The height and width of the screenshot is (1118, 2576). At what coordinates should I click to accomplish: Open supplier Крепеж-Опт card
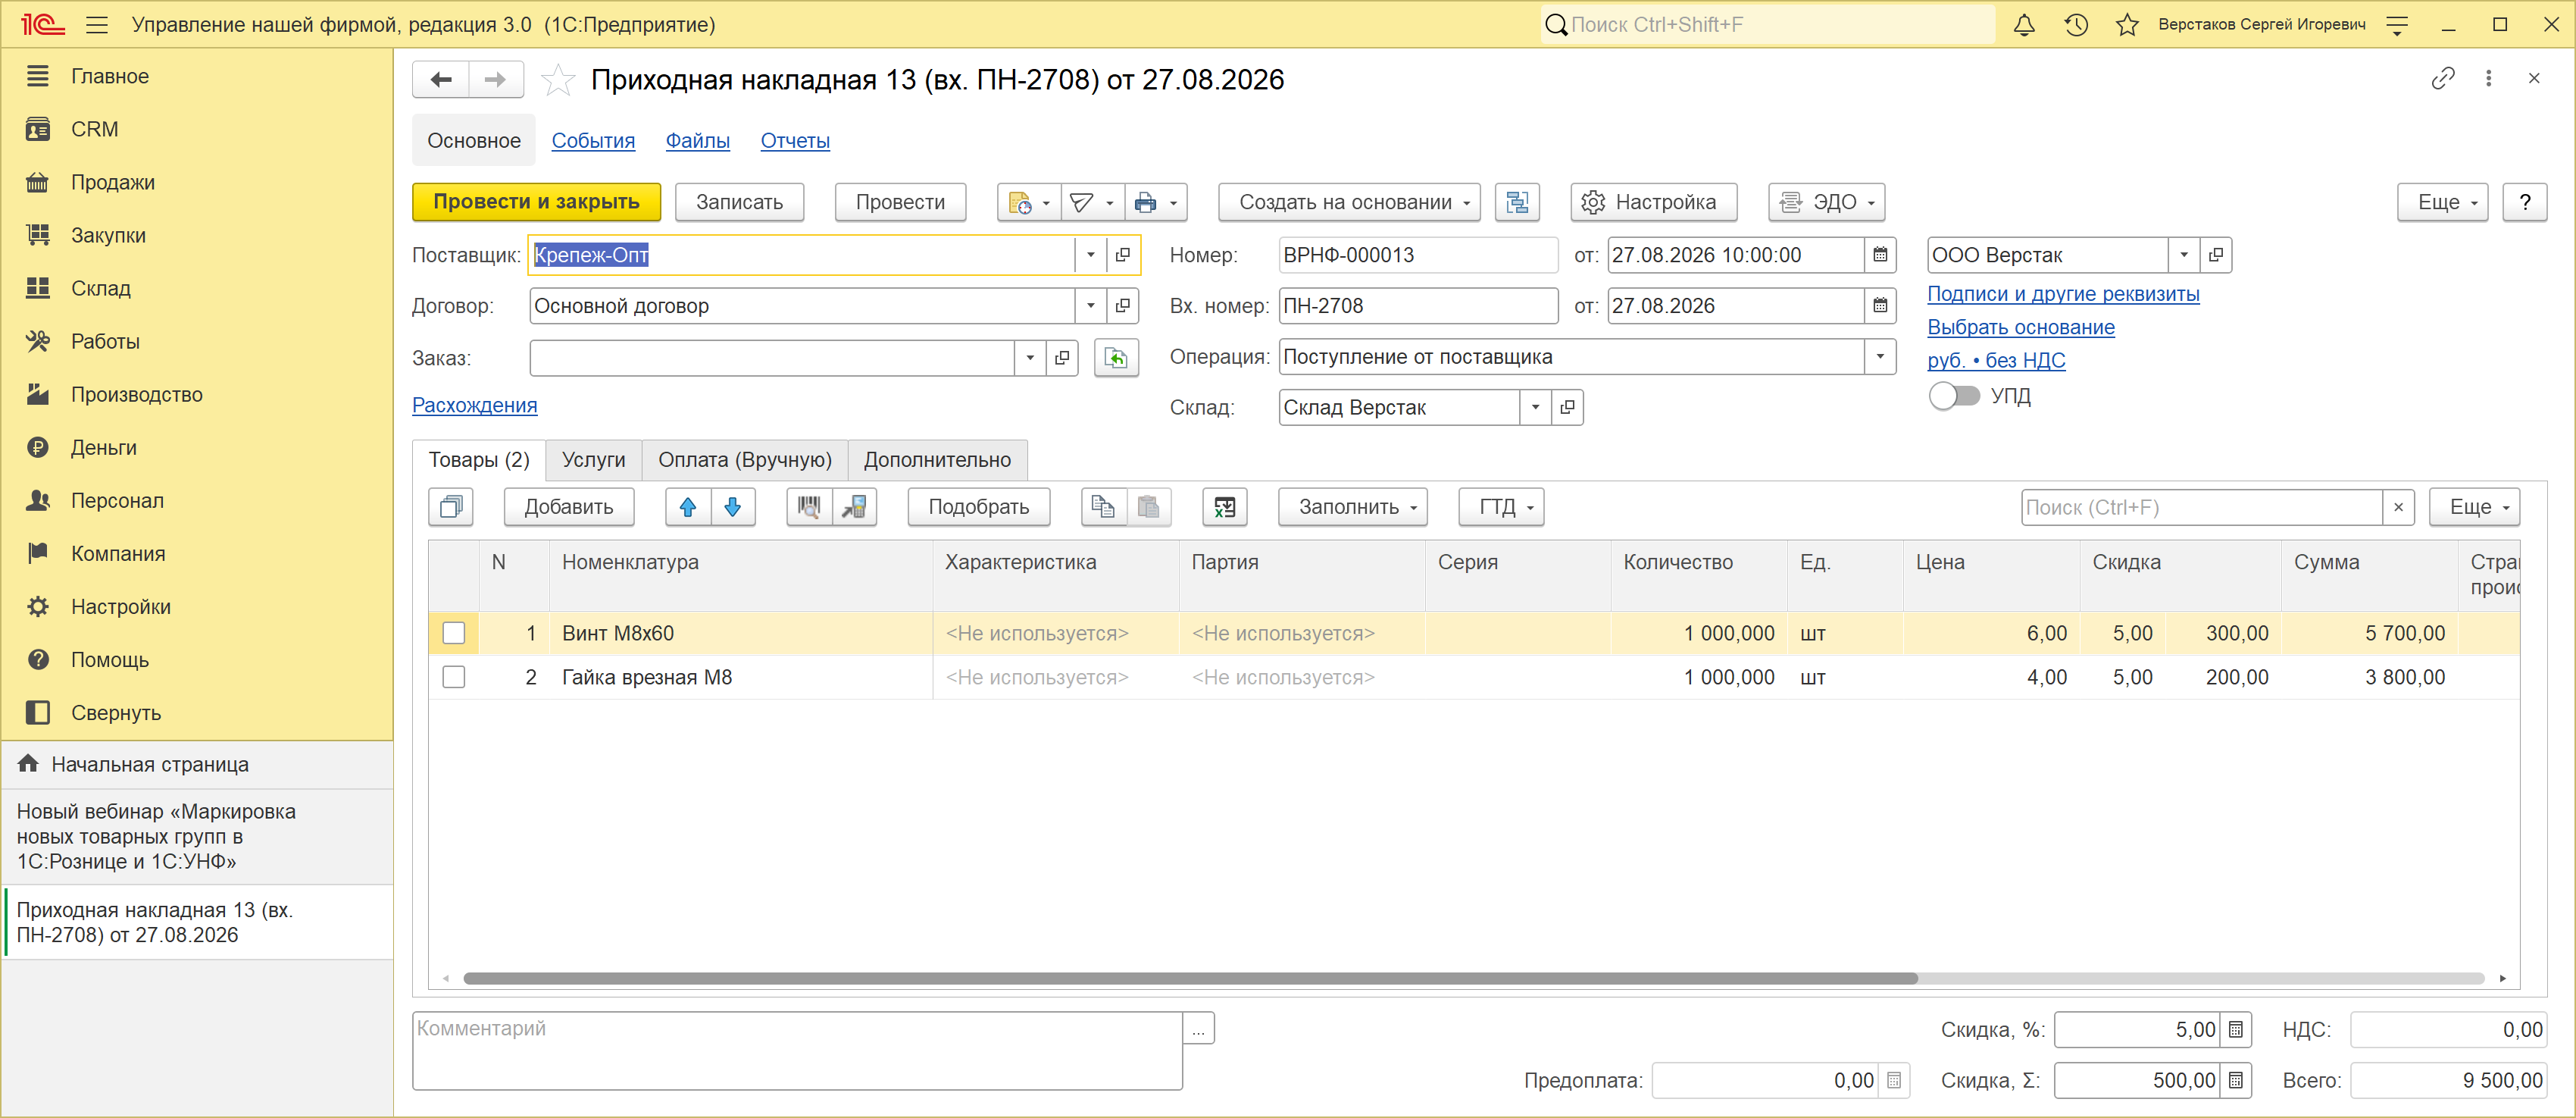[x=1123, y=255]
